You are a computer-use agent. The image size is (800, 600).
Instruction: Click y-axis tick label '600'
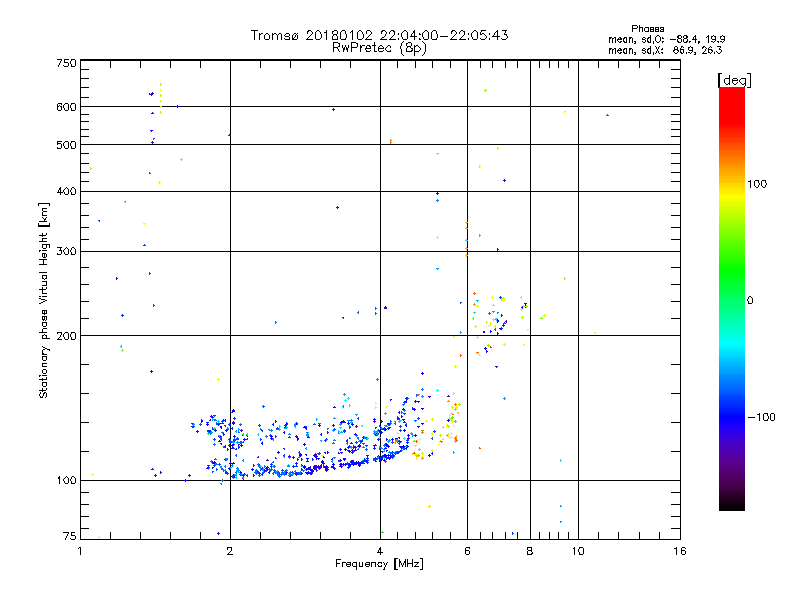66,107
